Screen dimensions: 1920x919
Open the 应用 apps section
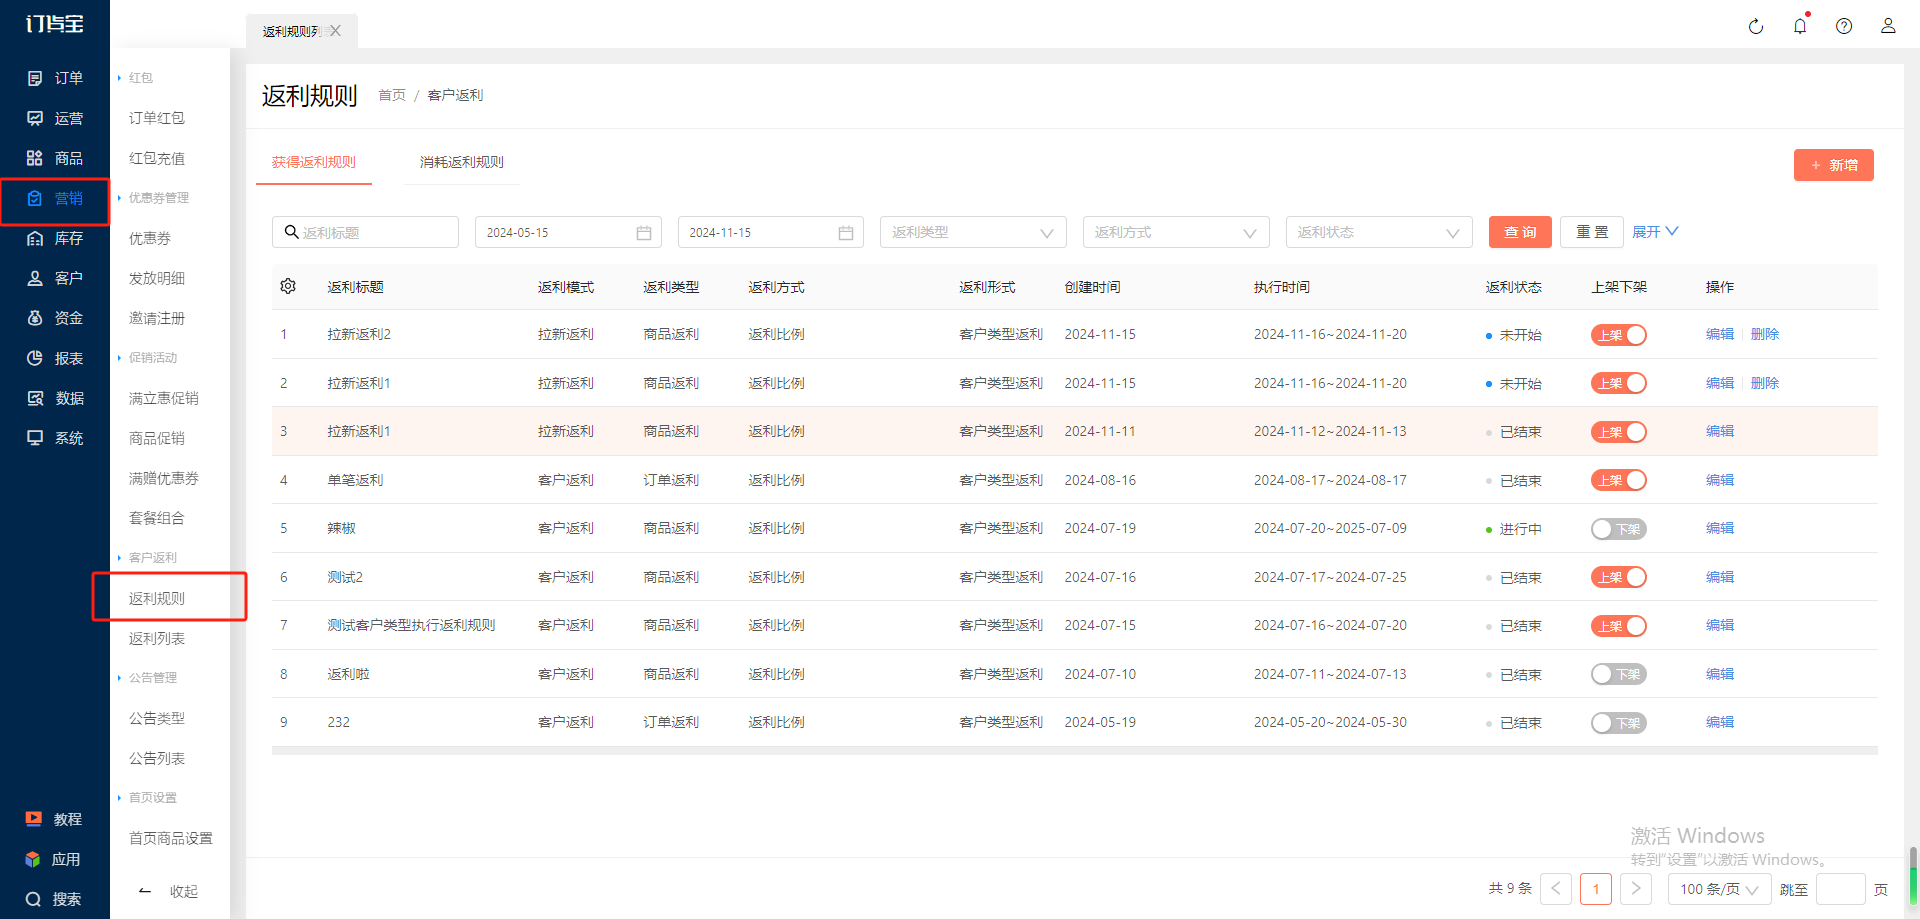pos(55,859)
